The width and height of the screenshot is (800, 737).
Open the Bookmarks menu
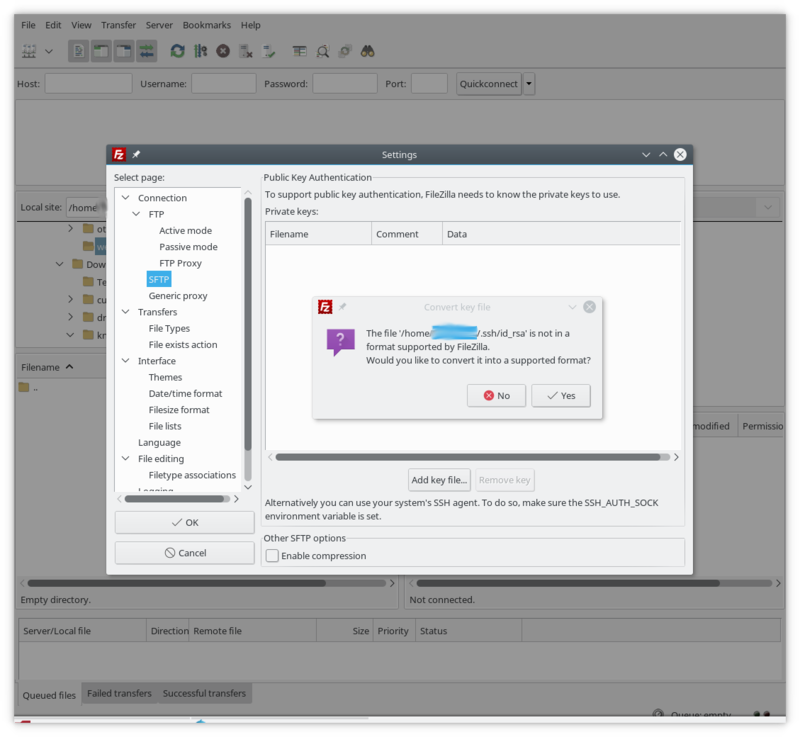tap(207, 25)
